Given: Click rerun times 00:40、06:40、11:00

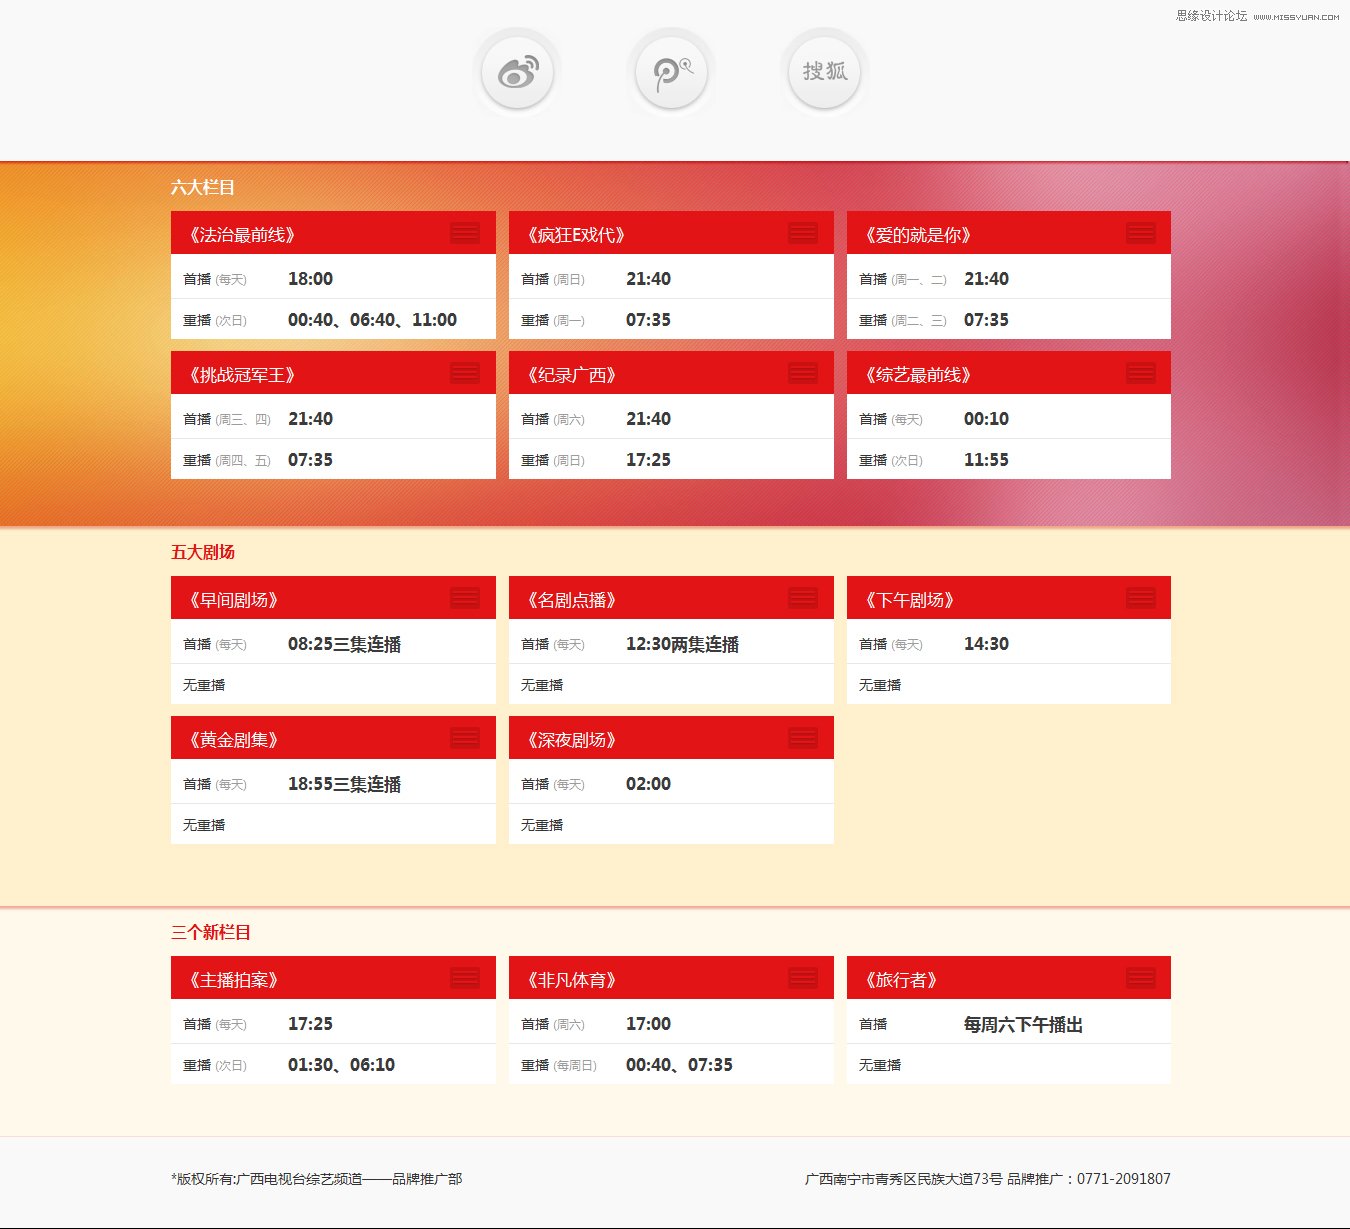Looking at the screenshot, I should click(x=372, y=320).
